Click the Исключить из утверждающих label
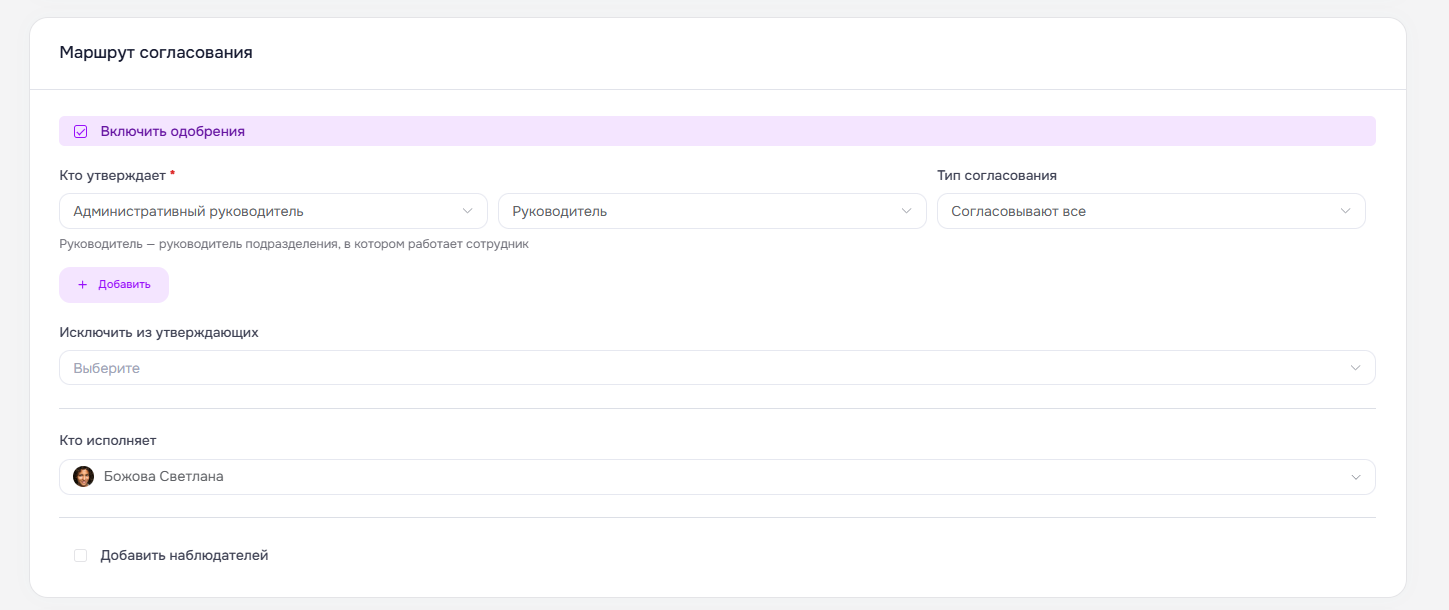The width and height of the screenshot is (1449, 610). coord(159,332)
